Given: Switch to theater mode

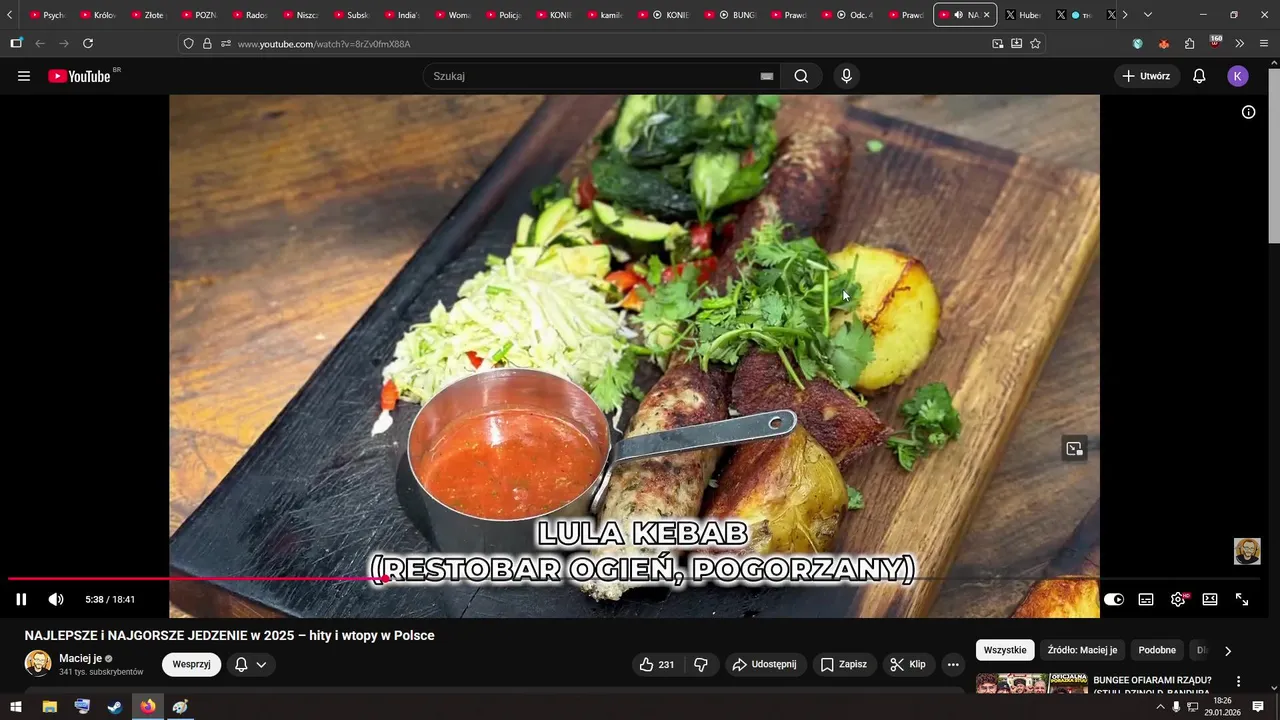Looking at the screenshot, I should click(1210, 599).
